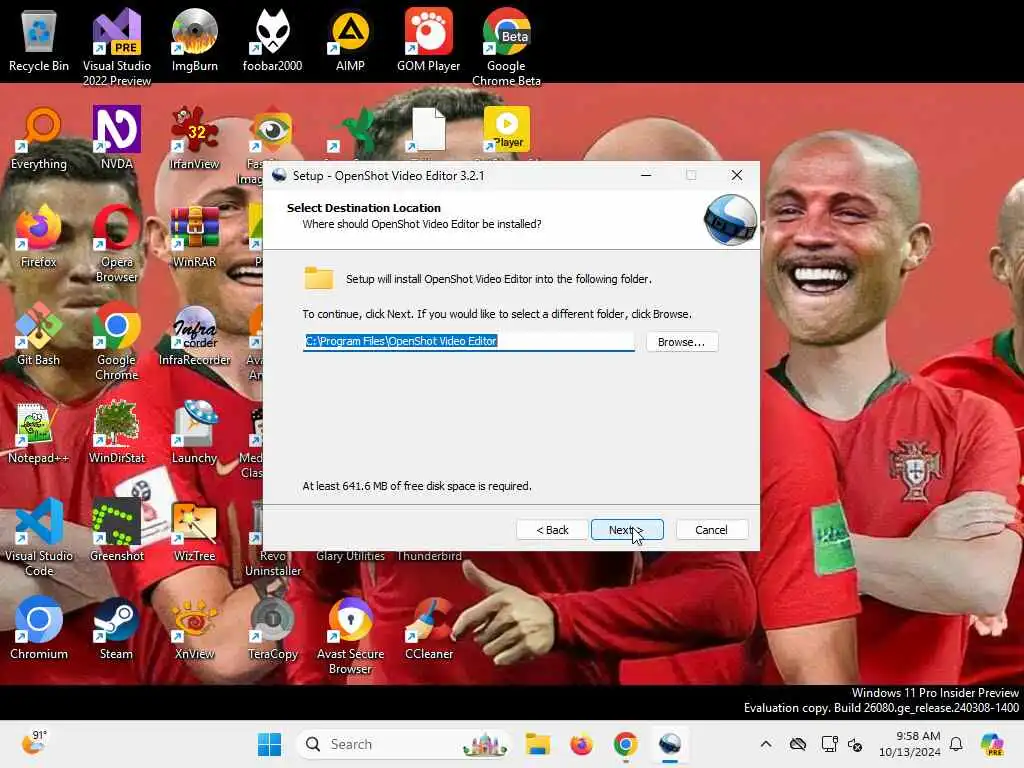The width and height of the screenshot is (1024, 768).
Task: Switch to OpenShot setup taskbar icon
Action: pos(669,744)
